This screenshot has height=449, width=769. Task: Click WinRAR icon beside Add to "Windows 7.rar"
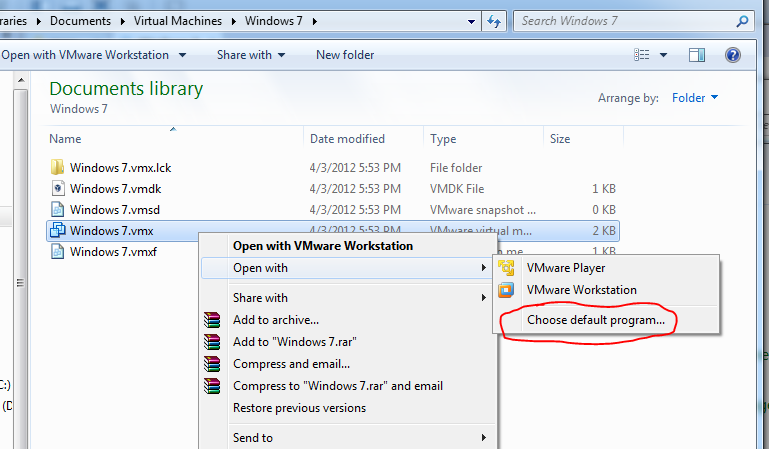coord(212,342)
